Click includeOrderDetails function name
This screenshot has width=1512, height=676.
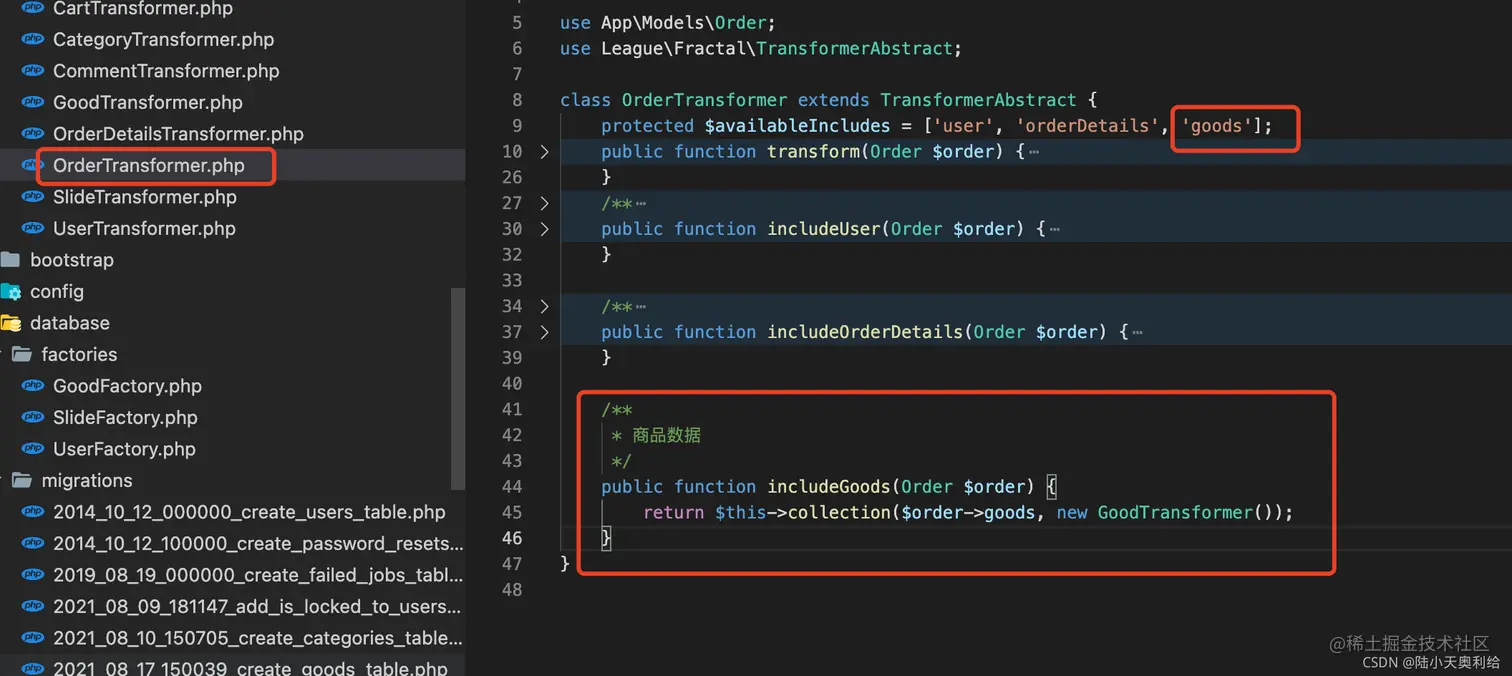pos(865,332)
